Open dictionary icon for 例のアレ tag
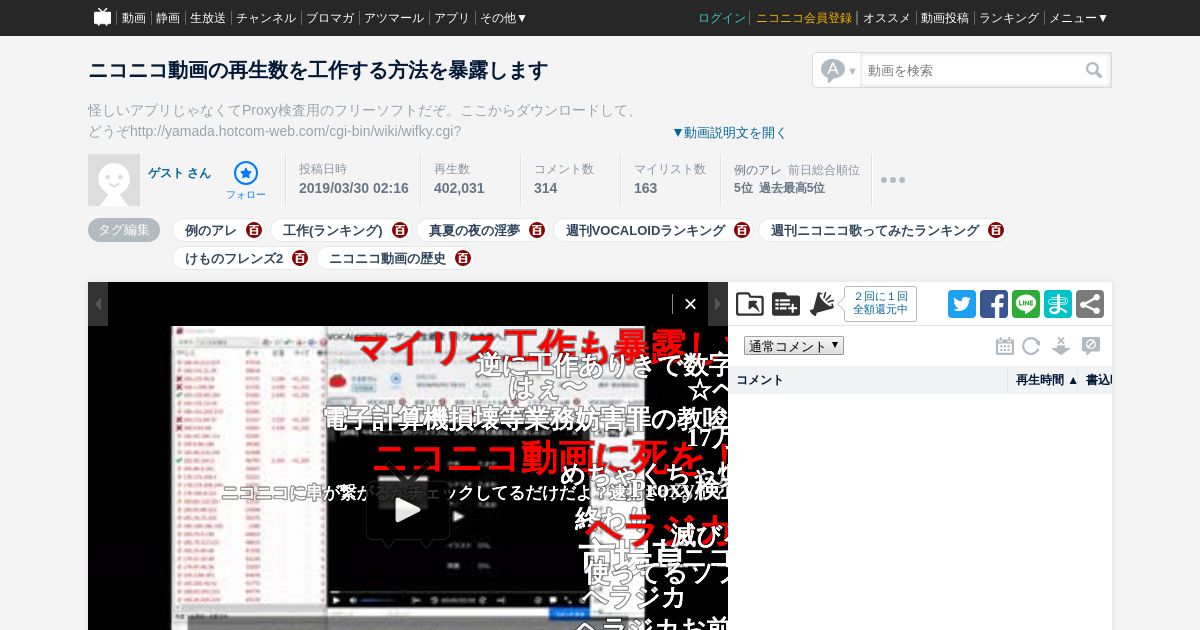 tap(254, 230)
